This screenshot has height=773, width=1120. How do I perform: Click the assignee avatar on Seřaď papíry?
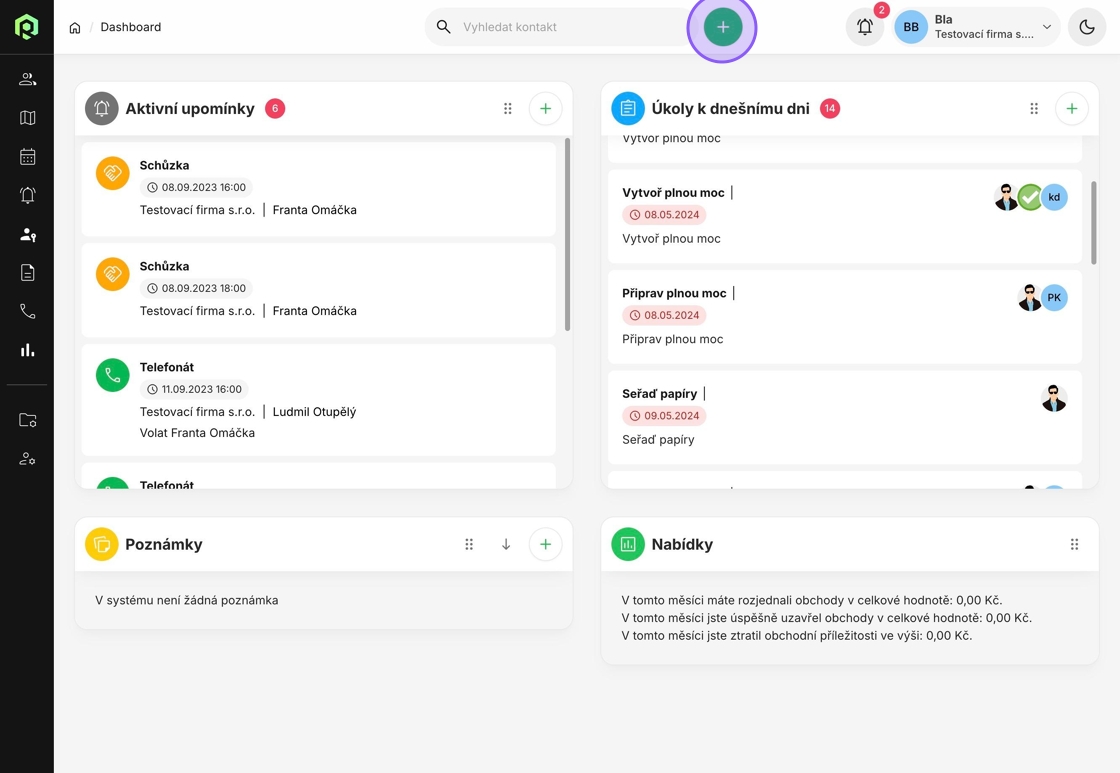1054,399
